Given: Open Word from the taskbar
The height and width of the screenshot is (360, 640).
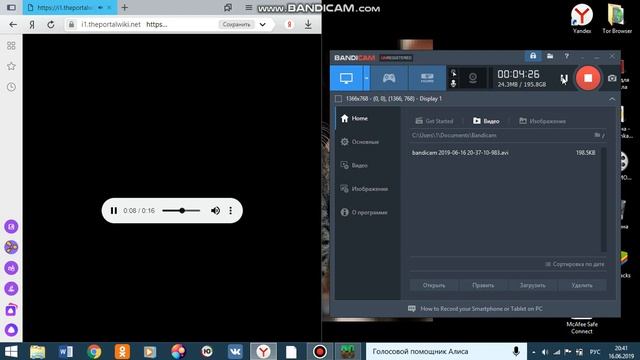Looking at the screenshot, I should point(66,351).
